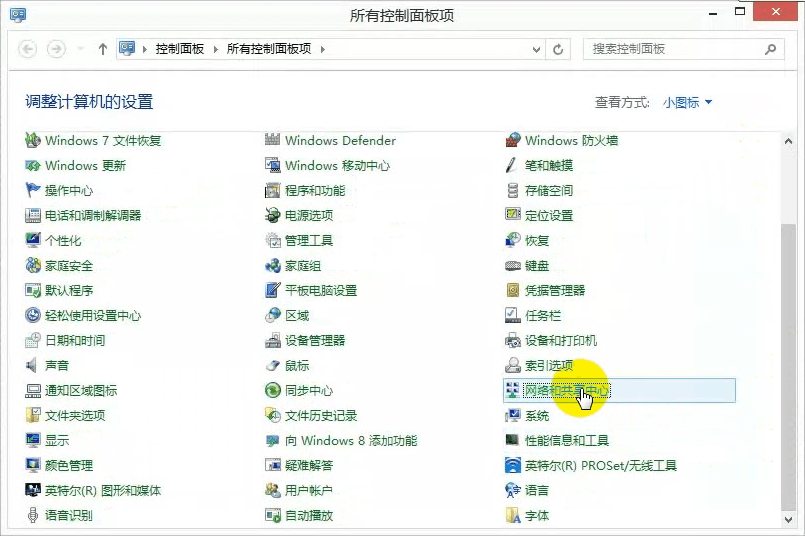Expand the chevron after 所有控制面板项 in breadcrumb
The image size is (805, 536).
[x=323, y=49]
